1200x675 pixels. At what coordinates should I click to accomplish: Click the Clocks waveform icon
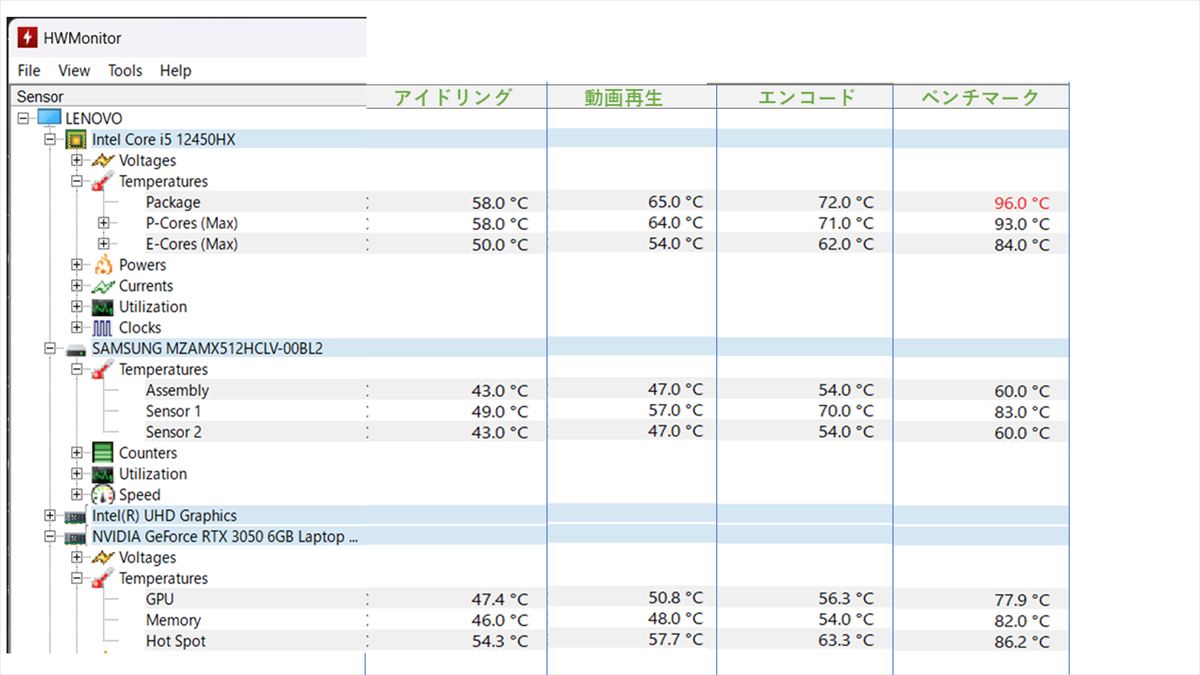(x=103, y=328)
